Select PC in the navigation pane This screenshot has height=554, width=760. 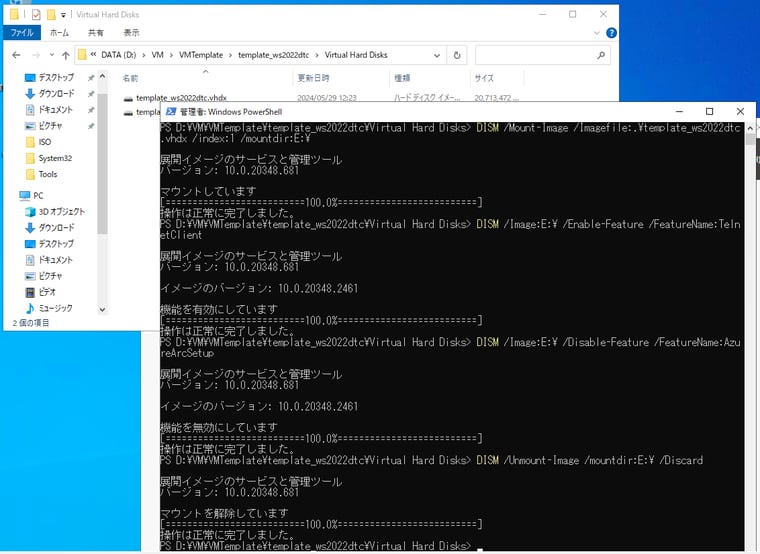pos(38,195)
